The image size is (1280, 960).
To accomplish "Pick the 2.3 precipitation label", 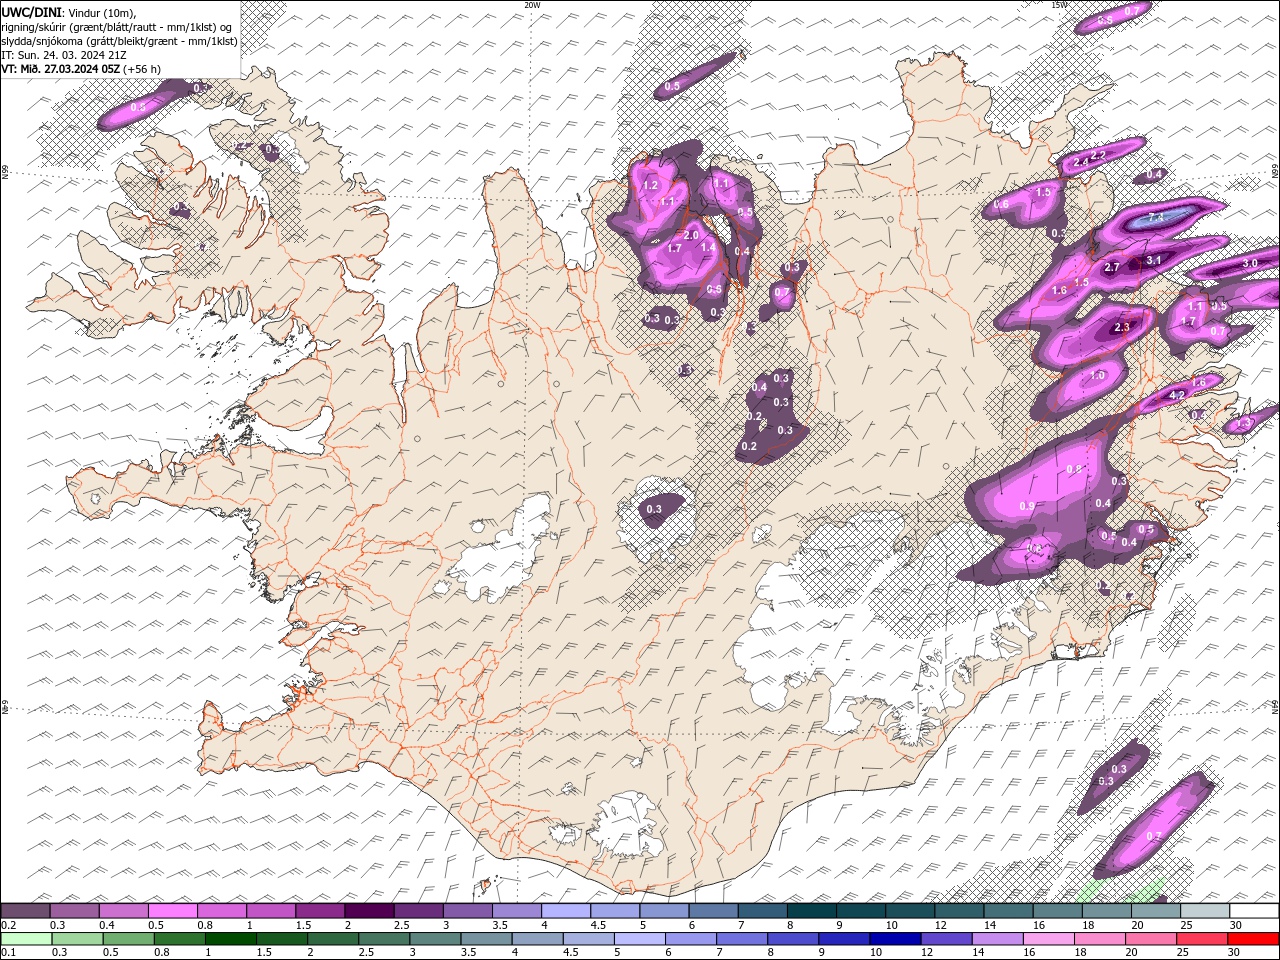I will 1121,327.
